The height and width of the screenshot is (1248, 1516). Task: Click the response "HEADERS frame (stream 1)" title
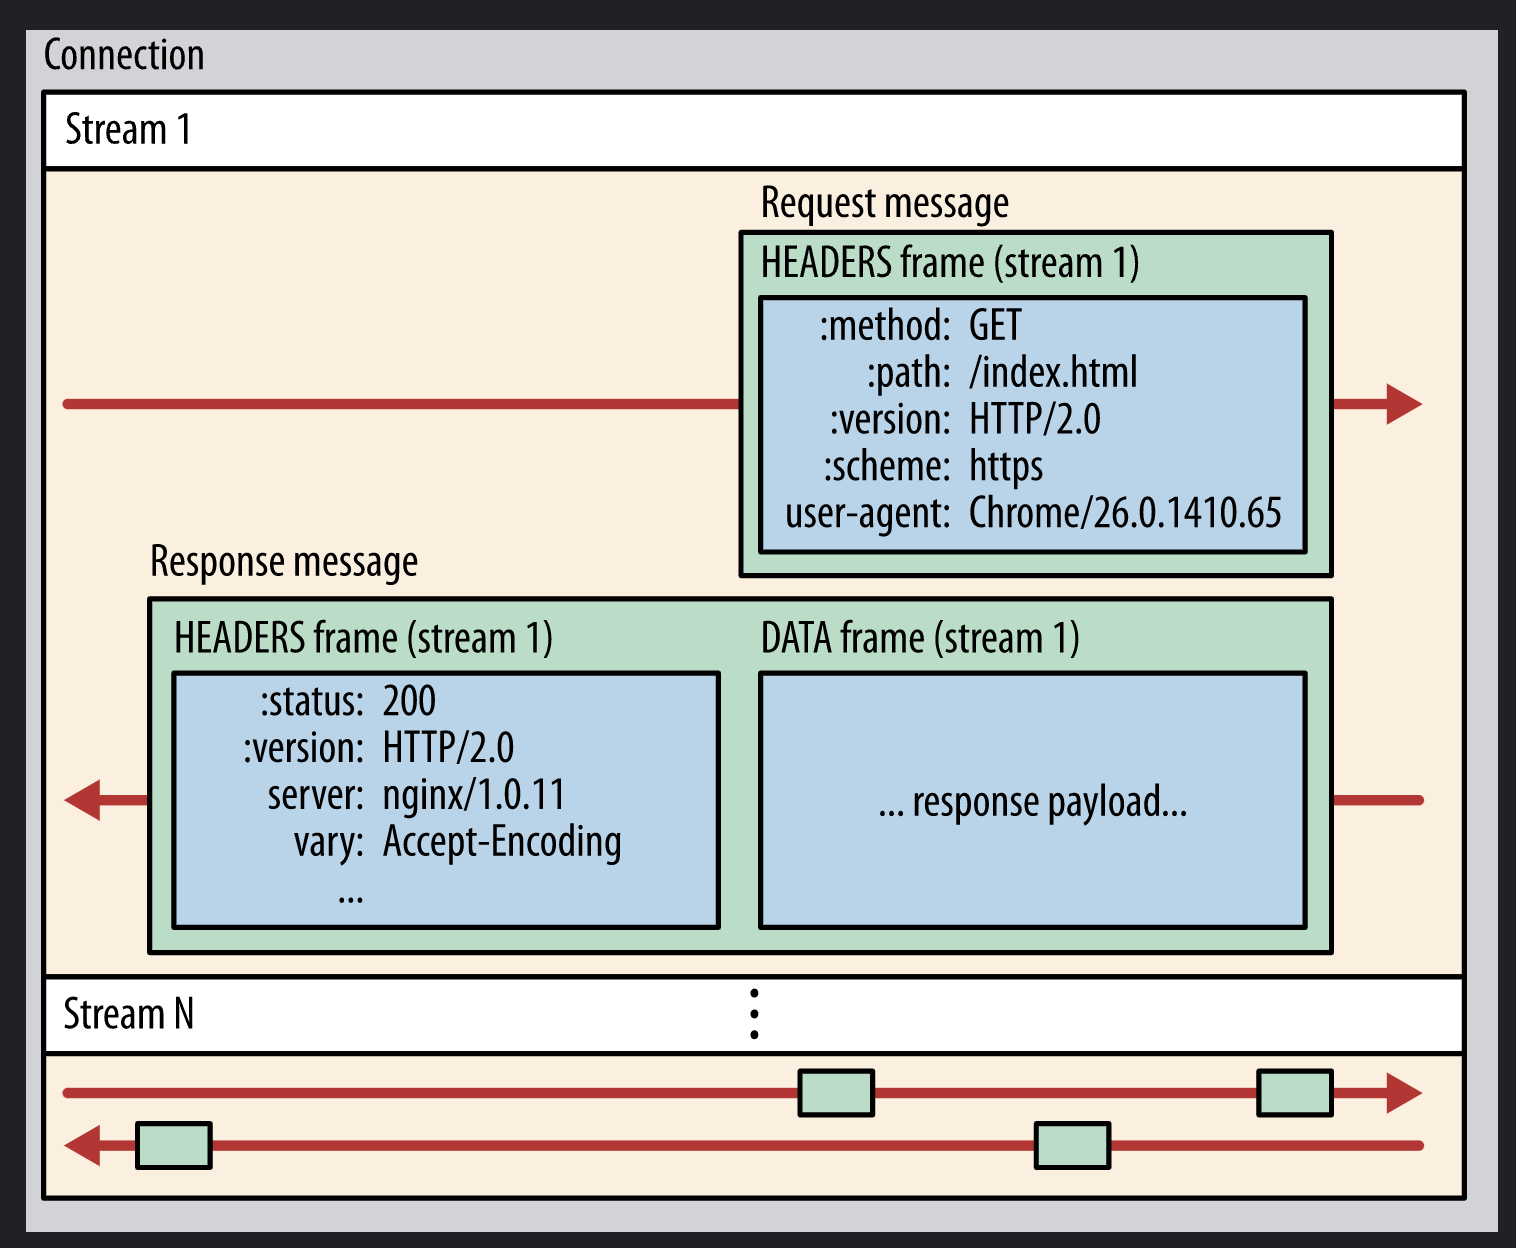[363, 638]
